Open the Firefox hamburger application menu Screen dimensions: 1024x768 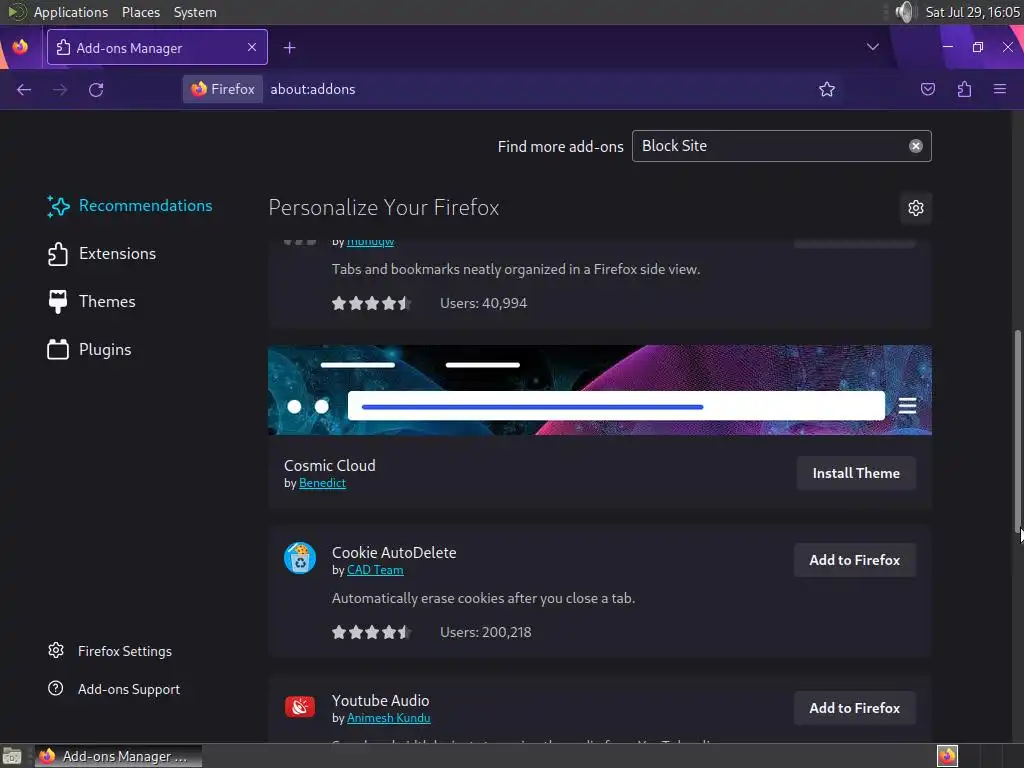tap(1000, 89)
